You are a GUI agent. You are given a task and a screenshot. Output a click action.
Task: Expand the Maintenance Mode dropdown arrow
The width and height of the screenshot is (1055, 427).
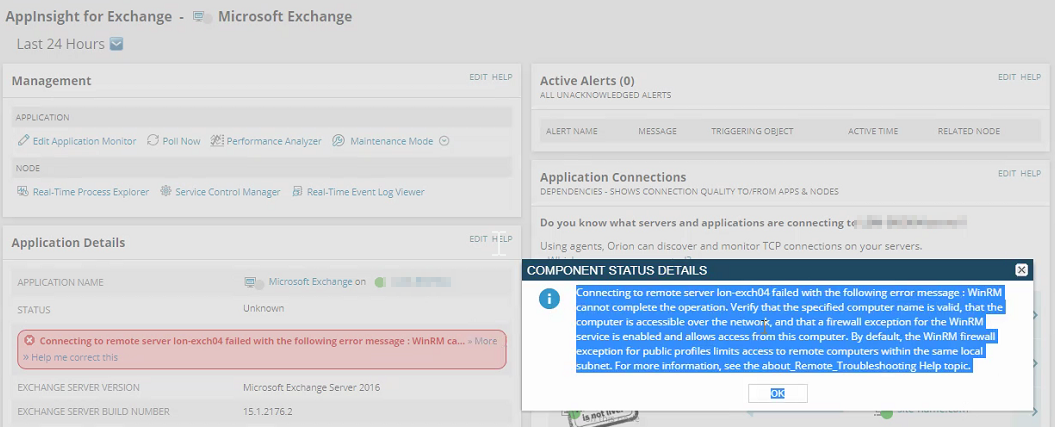444,141
